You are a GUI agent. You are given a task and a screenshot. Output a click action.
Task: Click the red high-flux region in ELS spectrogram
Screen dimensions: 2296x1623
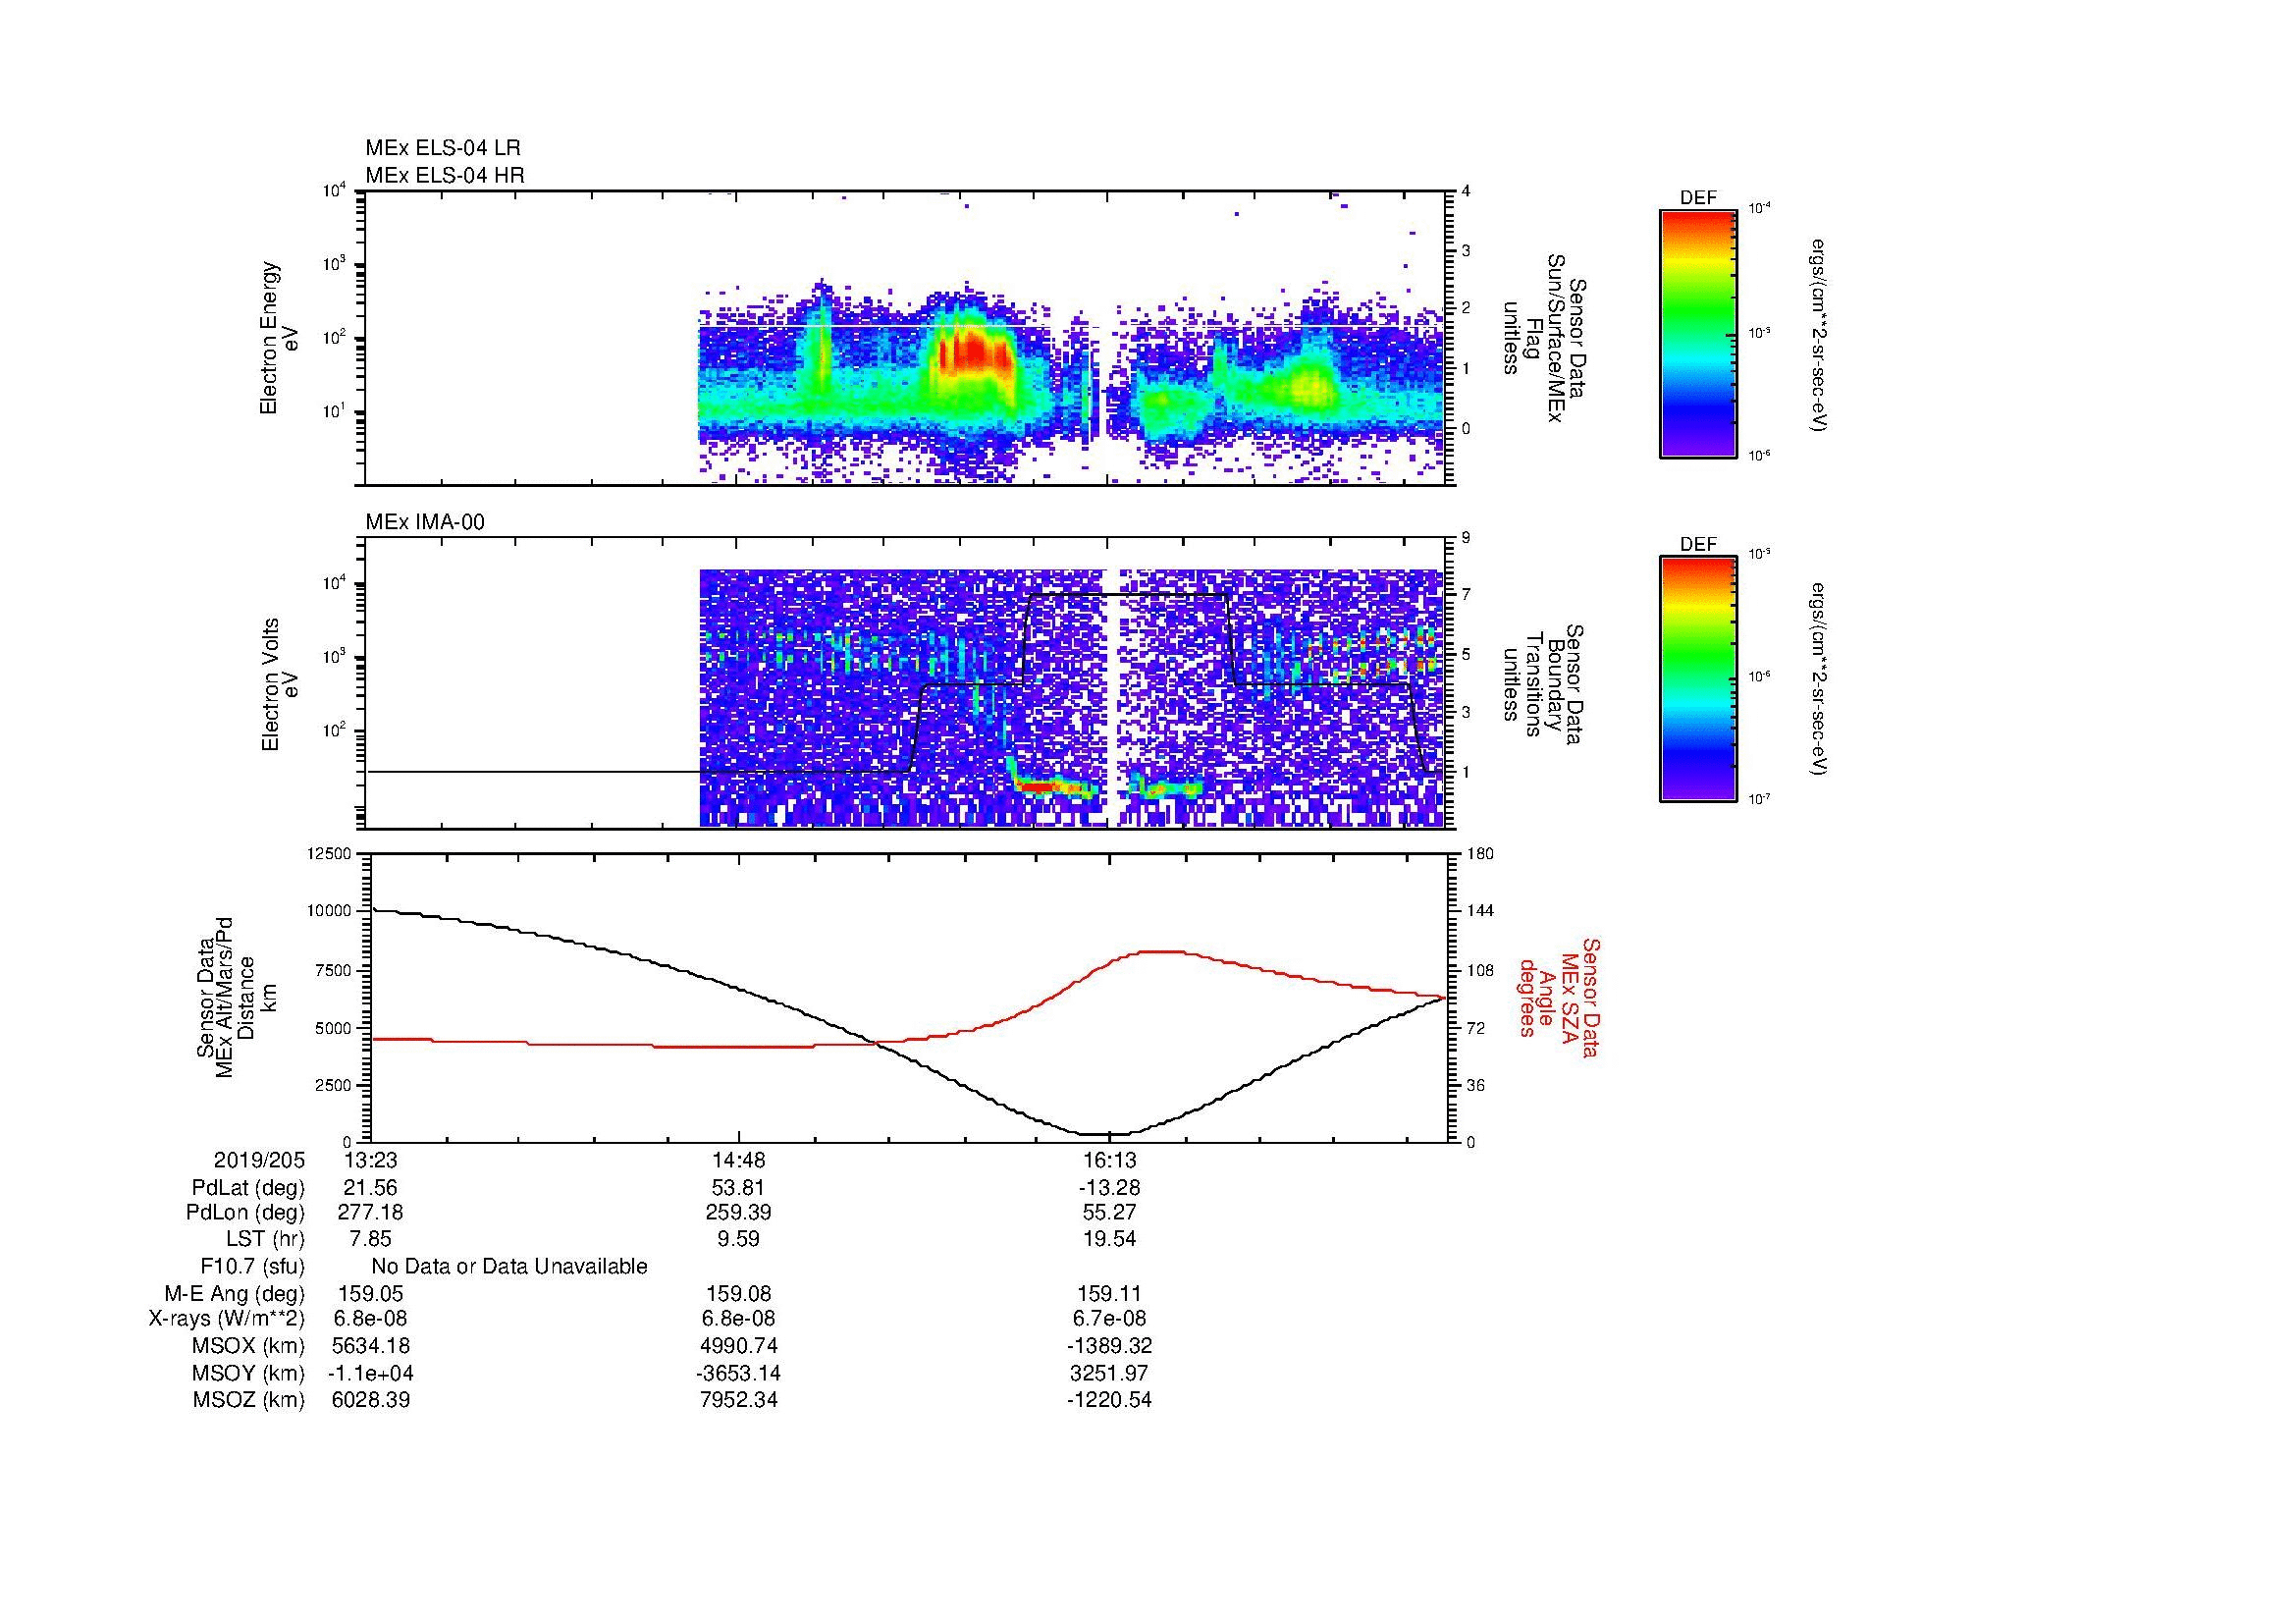pos(975,355)
